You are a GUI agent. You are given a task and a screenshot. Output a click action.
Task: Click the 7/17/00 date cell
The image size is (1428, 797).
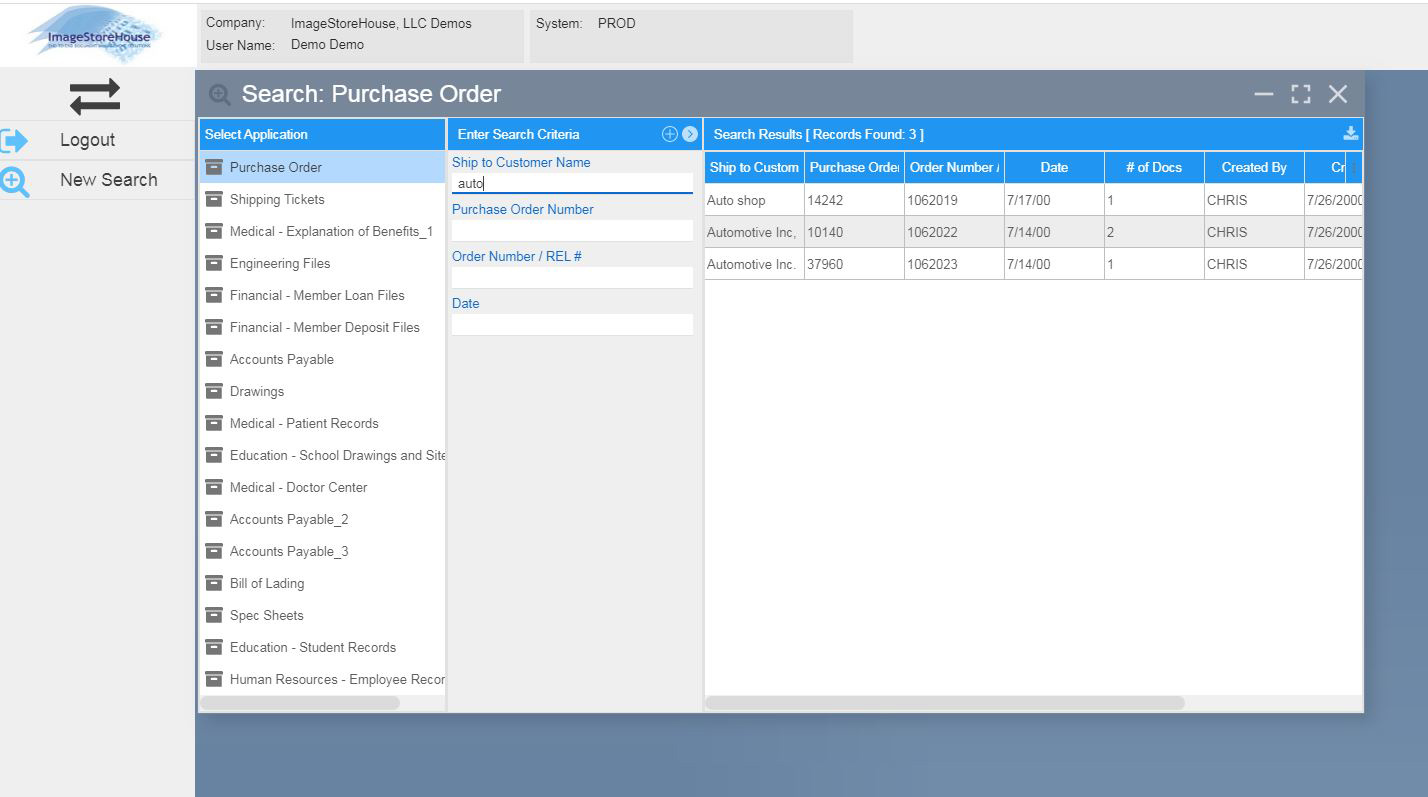tap(1054, 200)
